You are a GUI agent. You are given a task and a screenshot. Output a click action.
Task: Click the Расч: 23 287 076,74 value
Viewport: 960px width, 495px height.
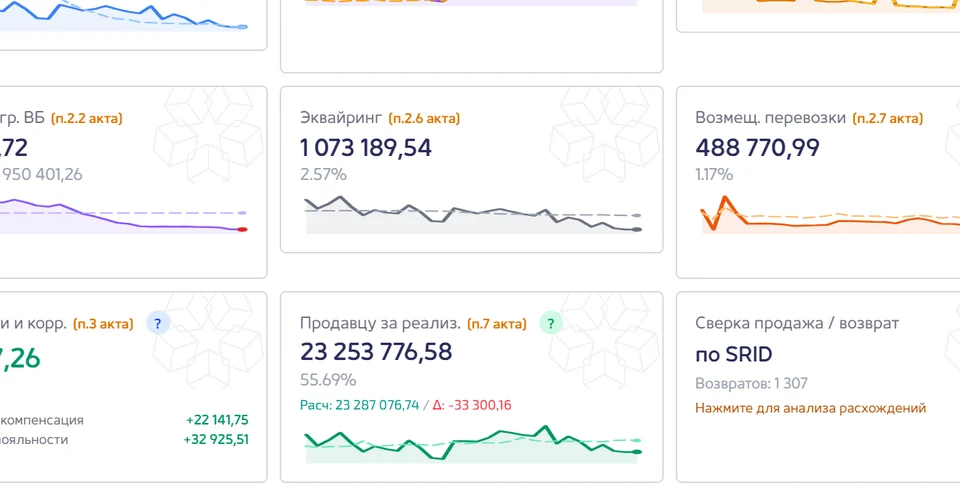359,405
